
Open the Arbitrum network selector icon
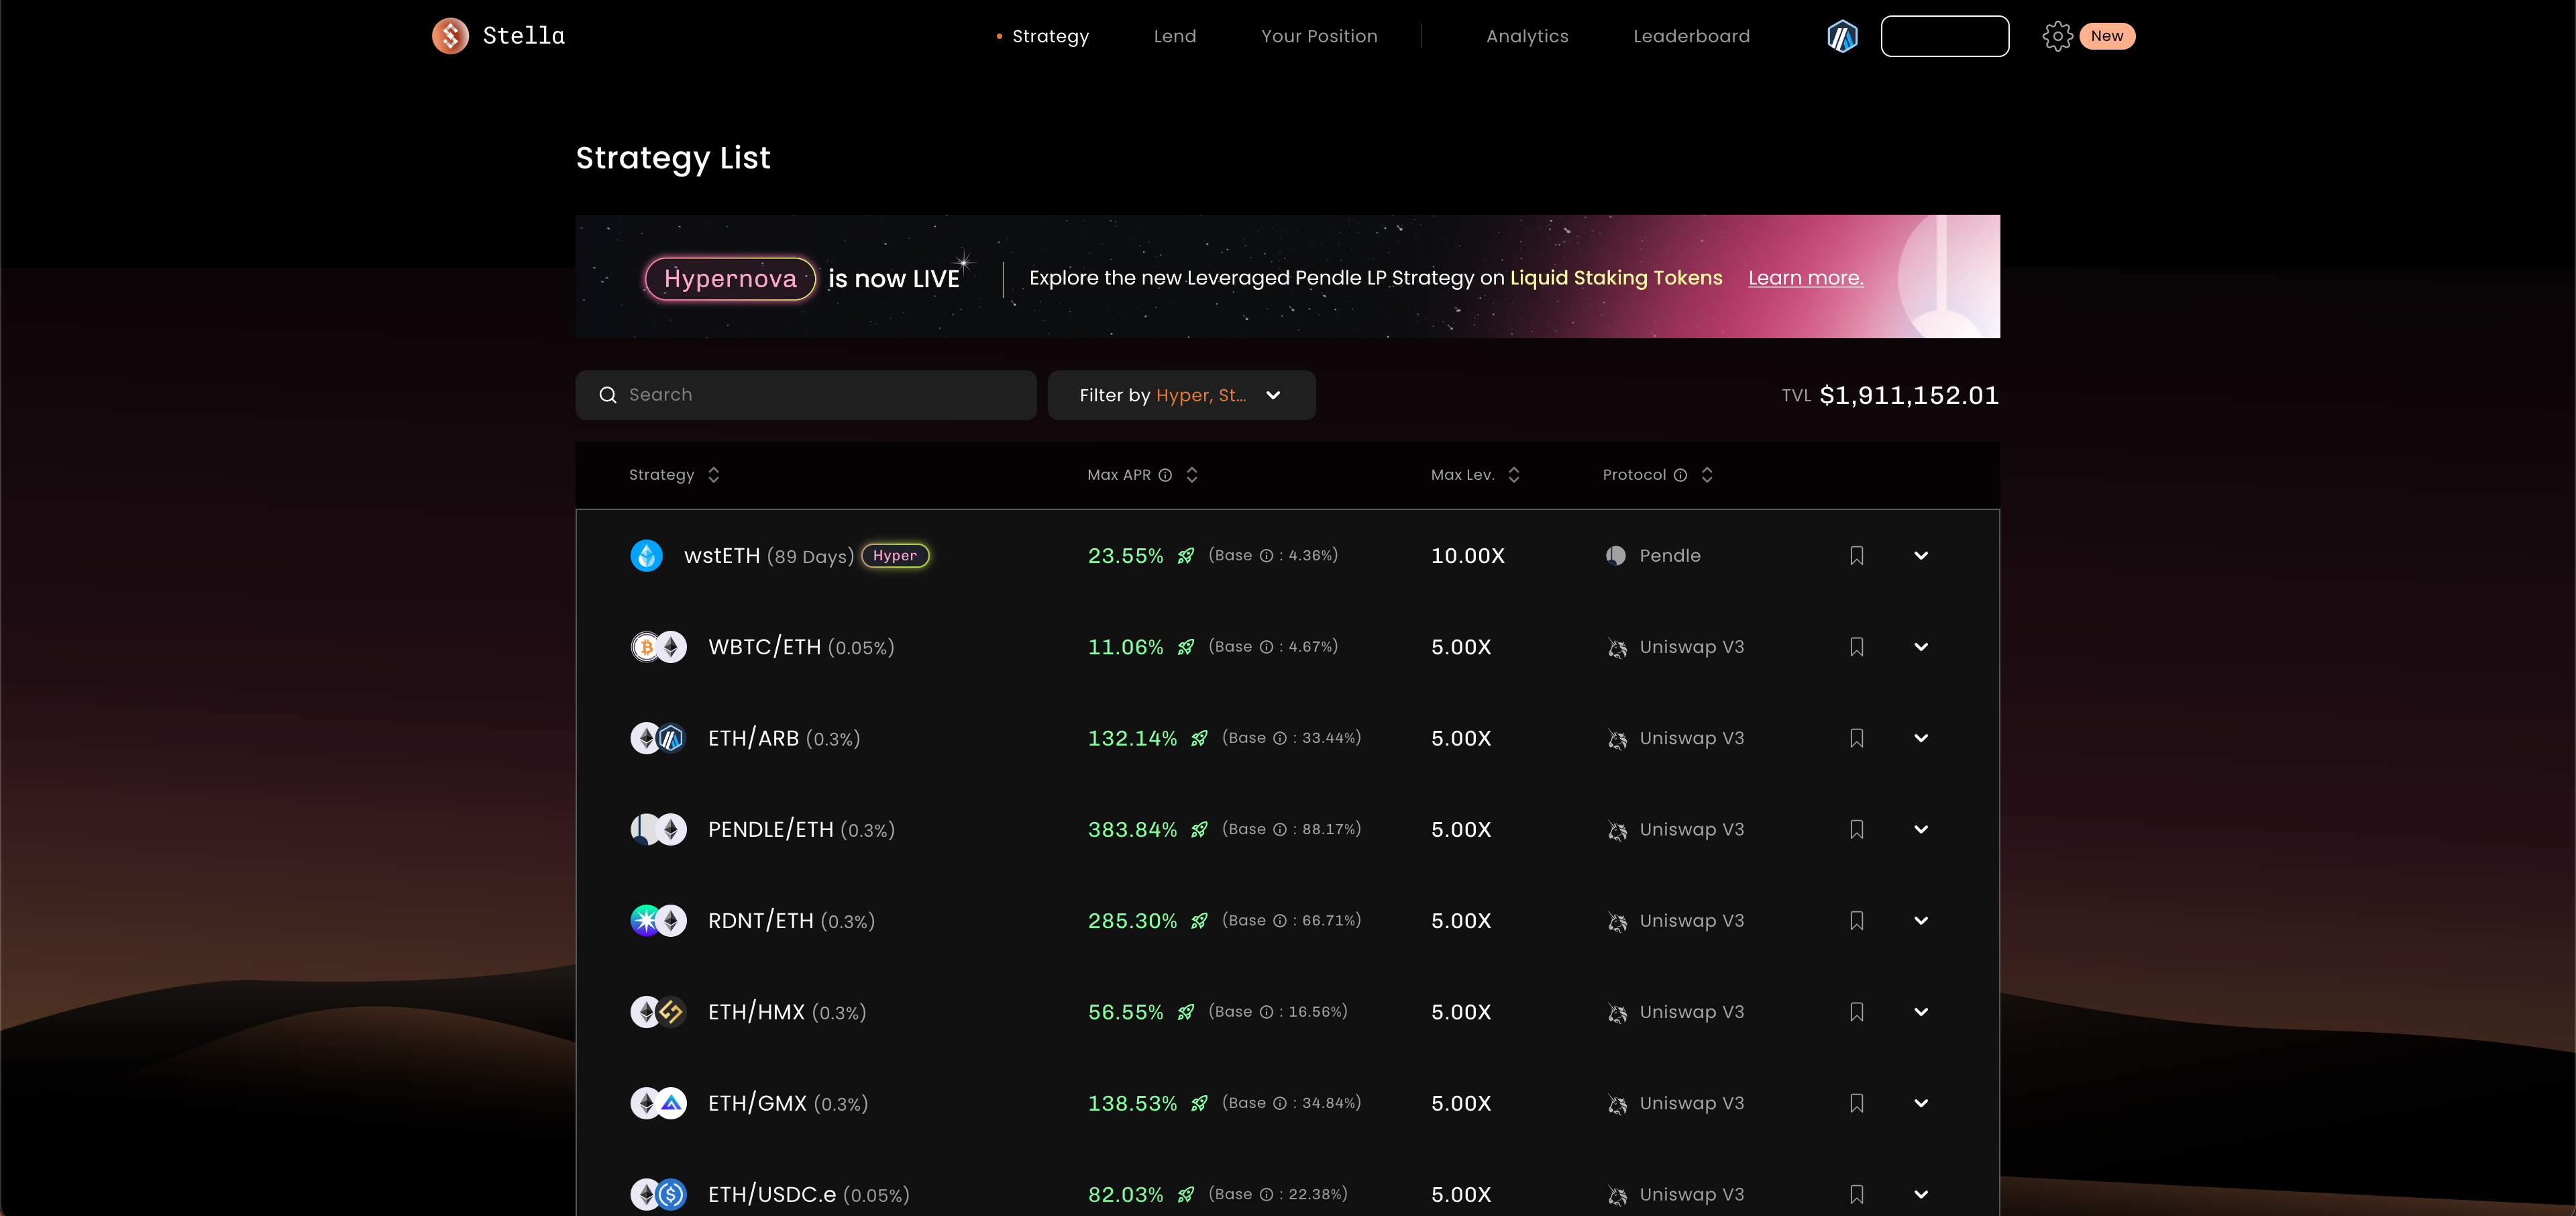tap(1842, 36)
